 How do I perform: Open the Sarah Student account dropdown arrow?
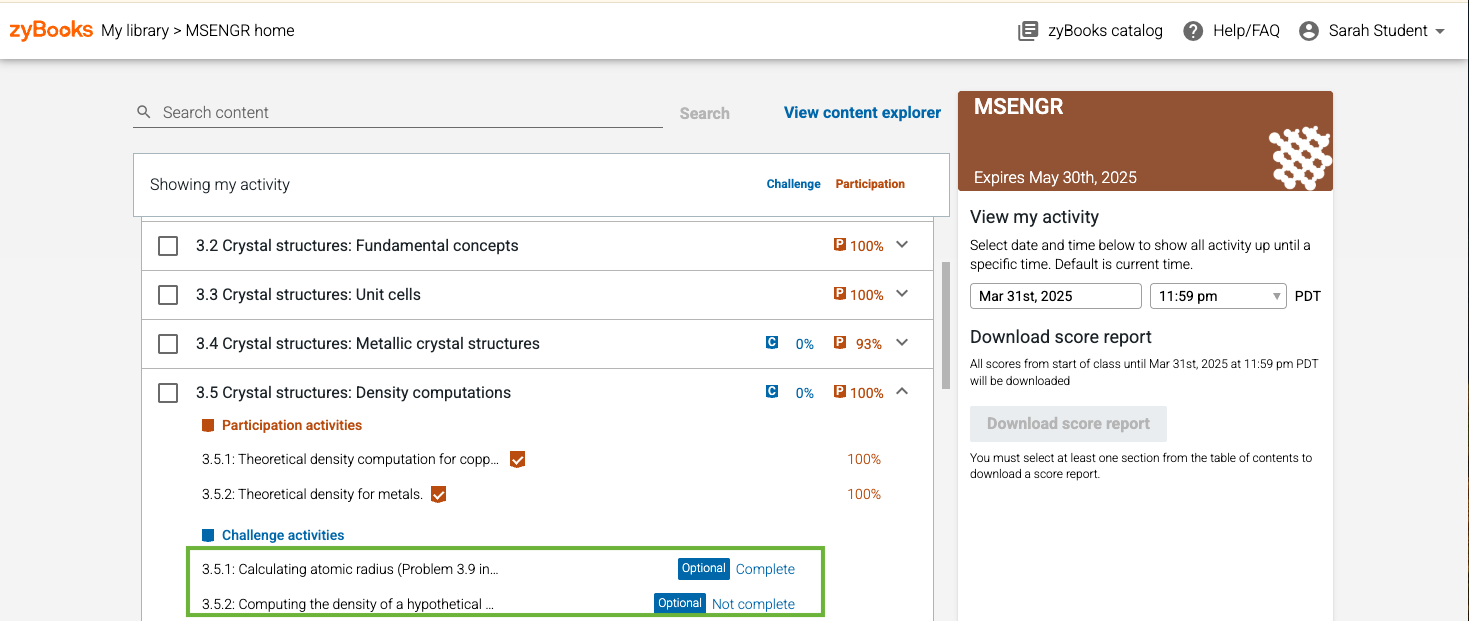[1440, 31]
